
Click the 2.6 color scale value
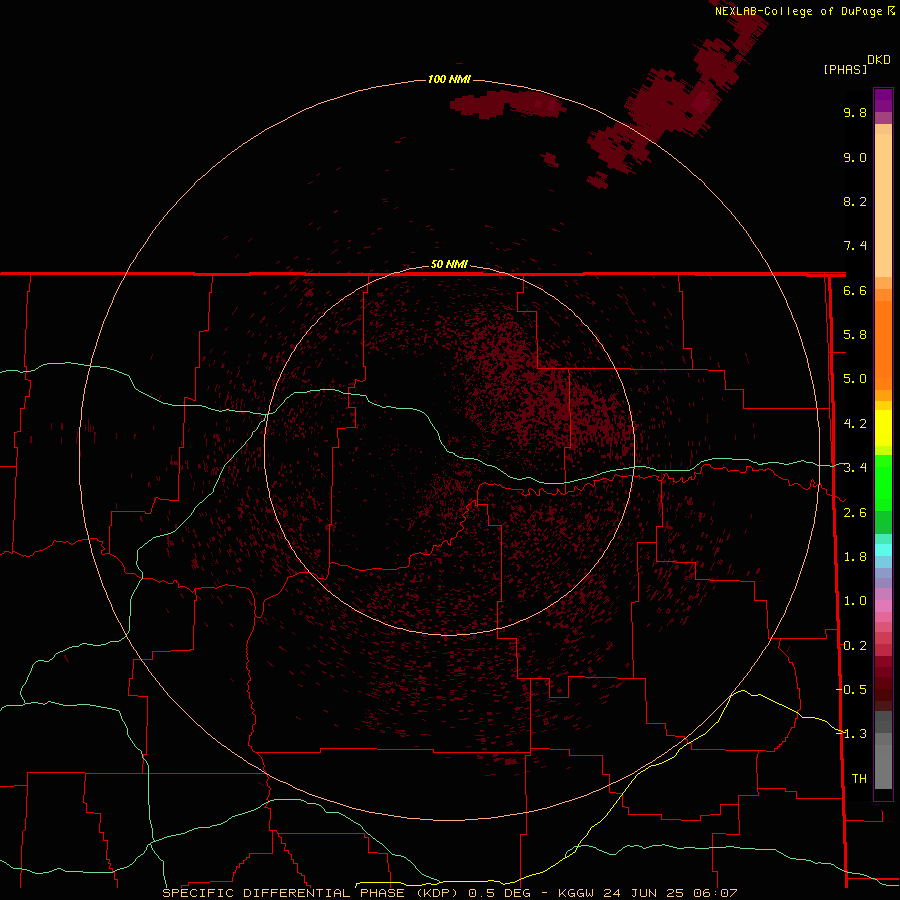[x=855, y=513]
